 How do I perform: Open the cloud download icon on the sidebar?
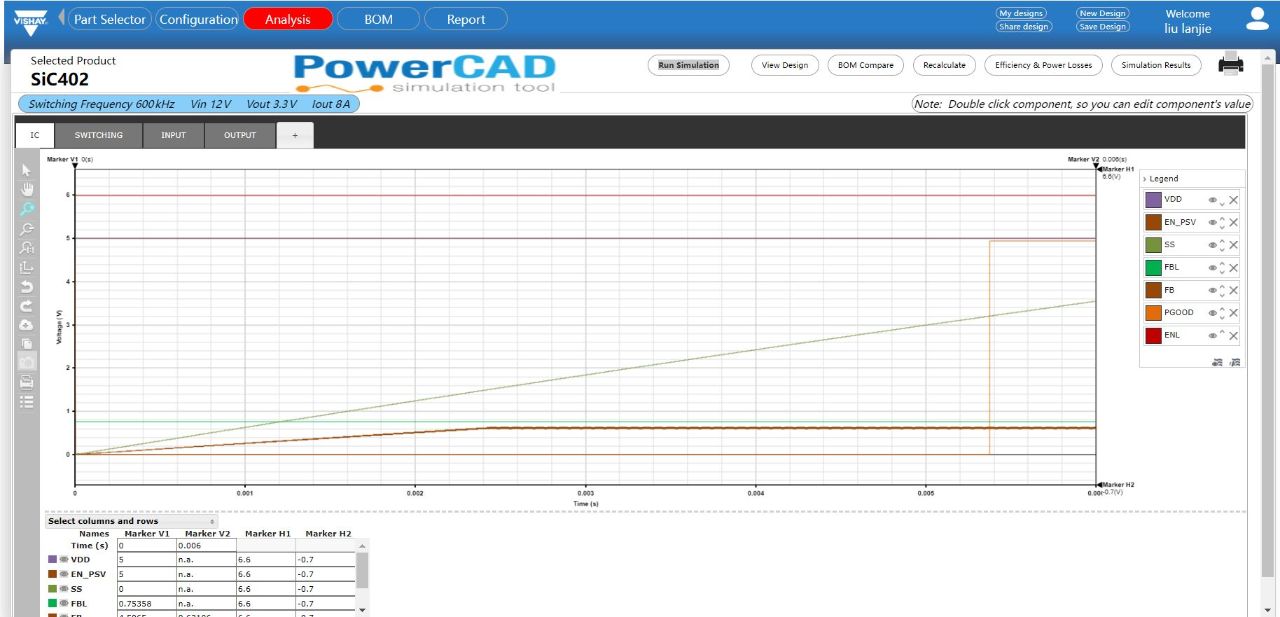pyautogui.click(x=28, y=323)
